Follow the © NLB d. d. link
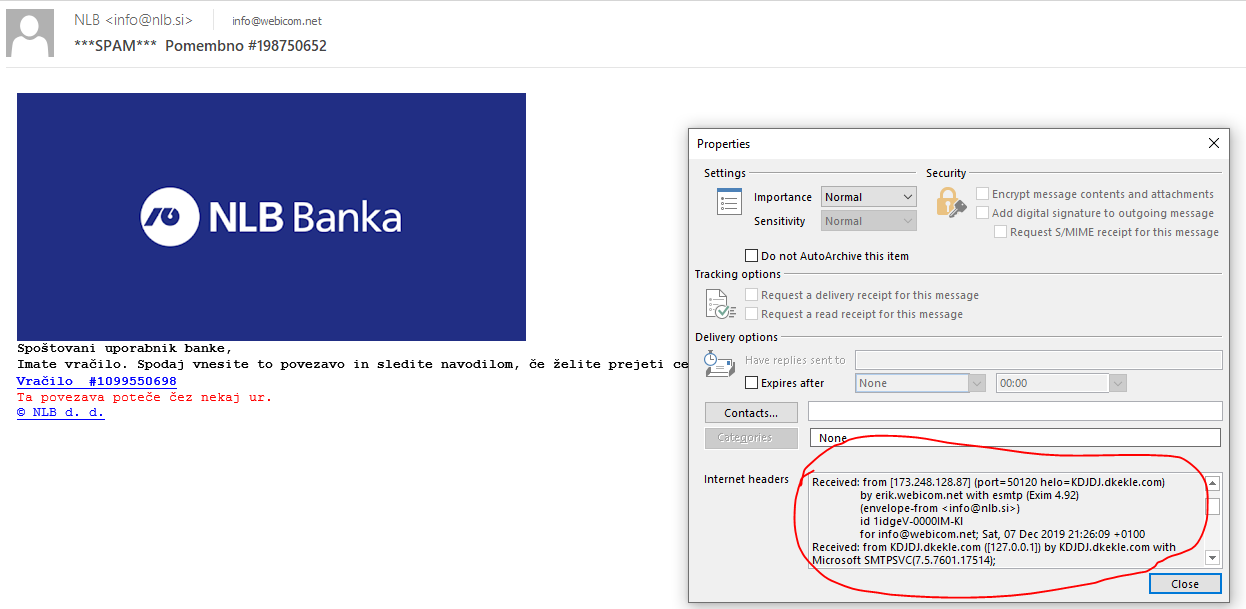The height and width of the screenshot is (609, 1246). coord(61,412)
